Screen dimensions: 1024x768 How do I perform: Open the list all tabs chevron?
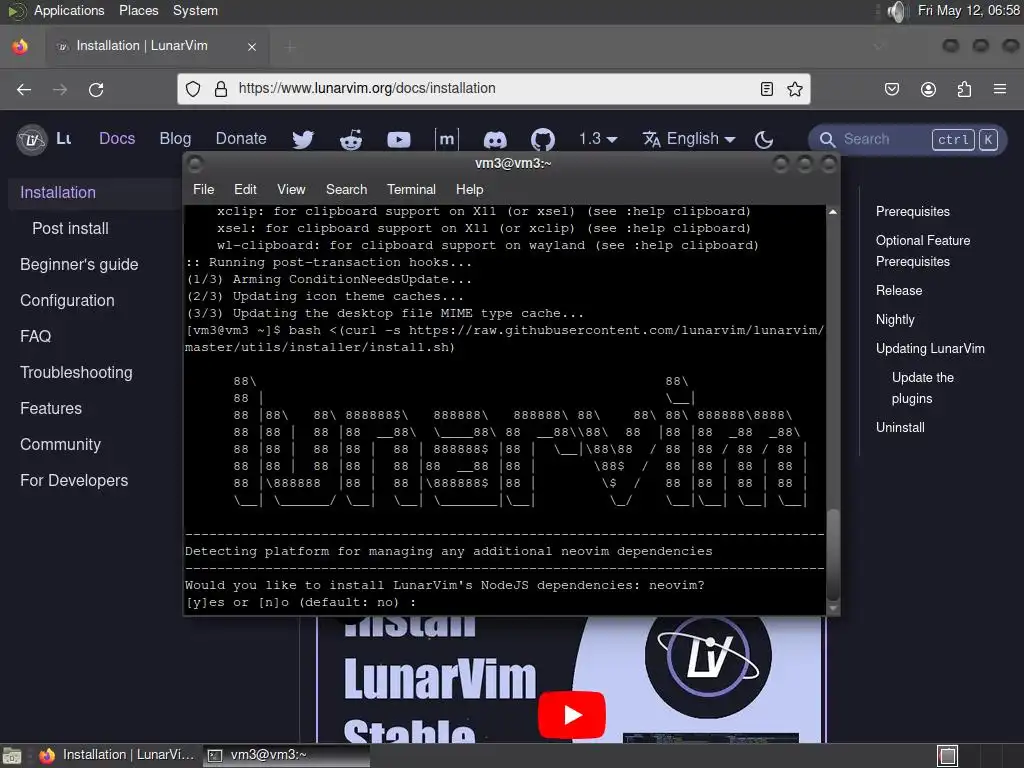pyautogui.click(x=879, y=46)
